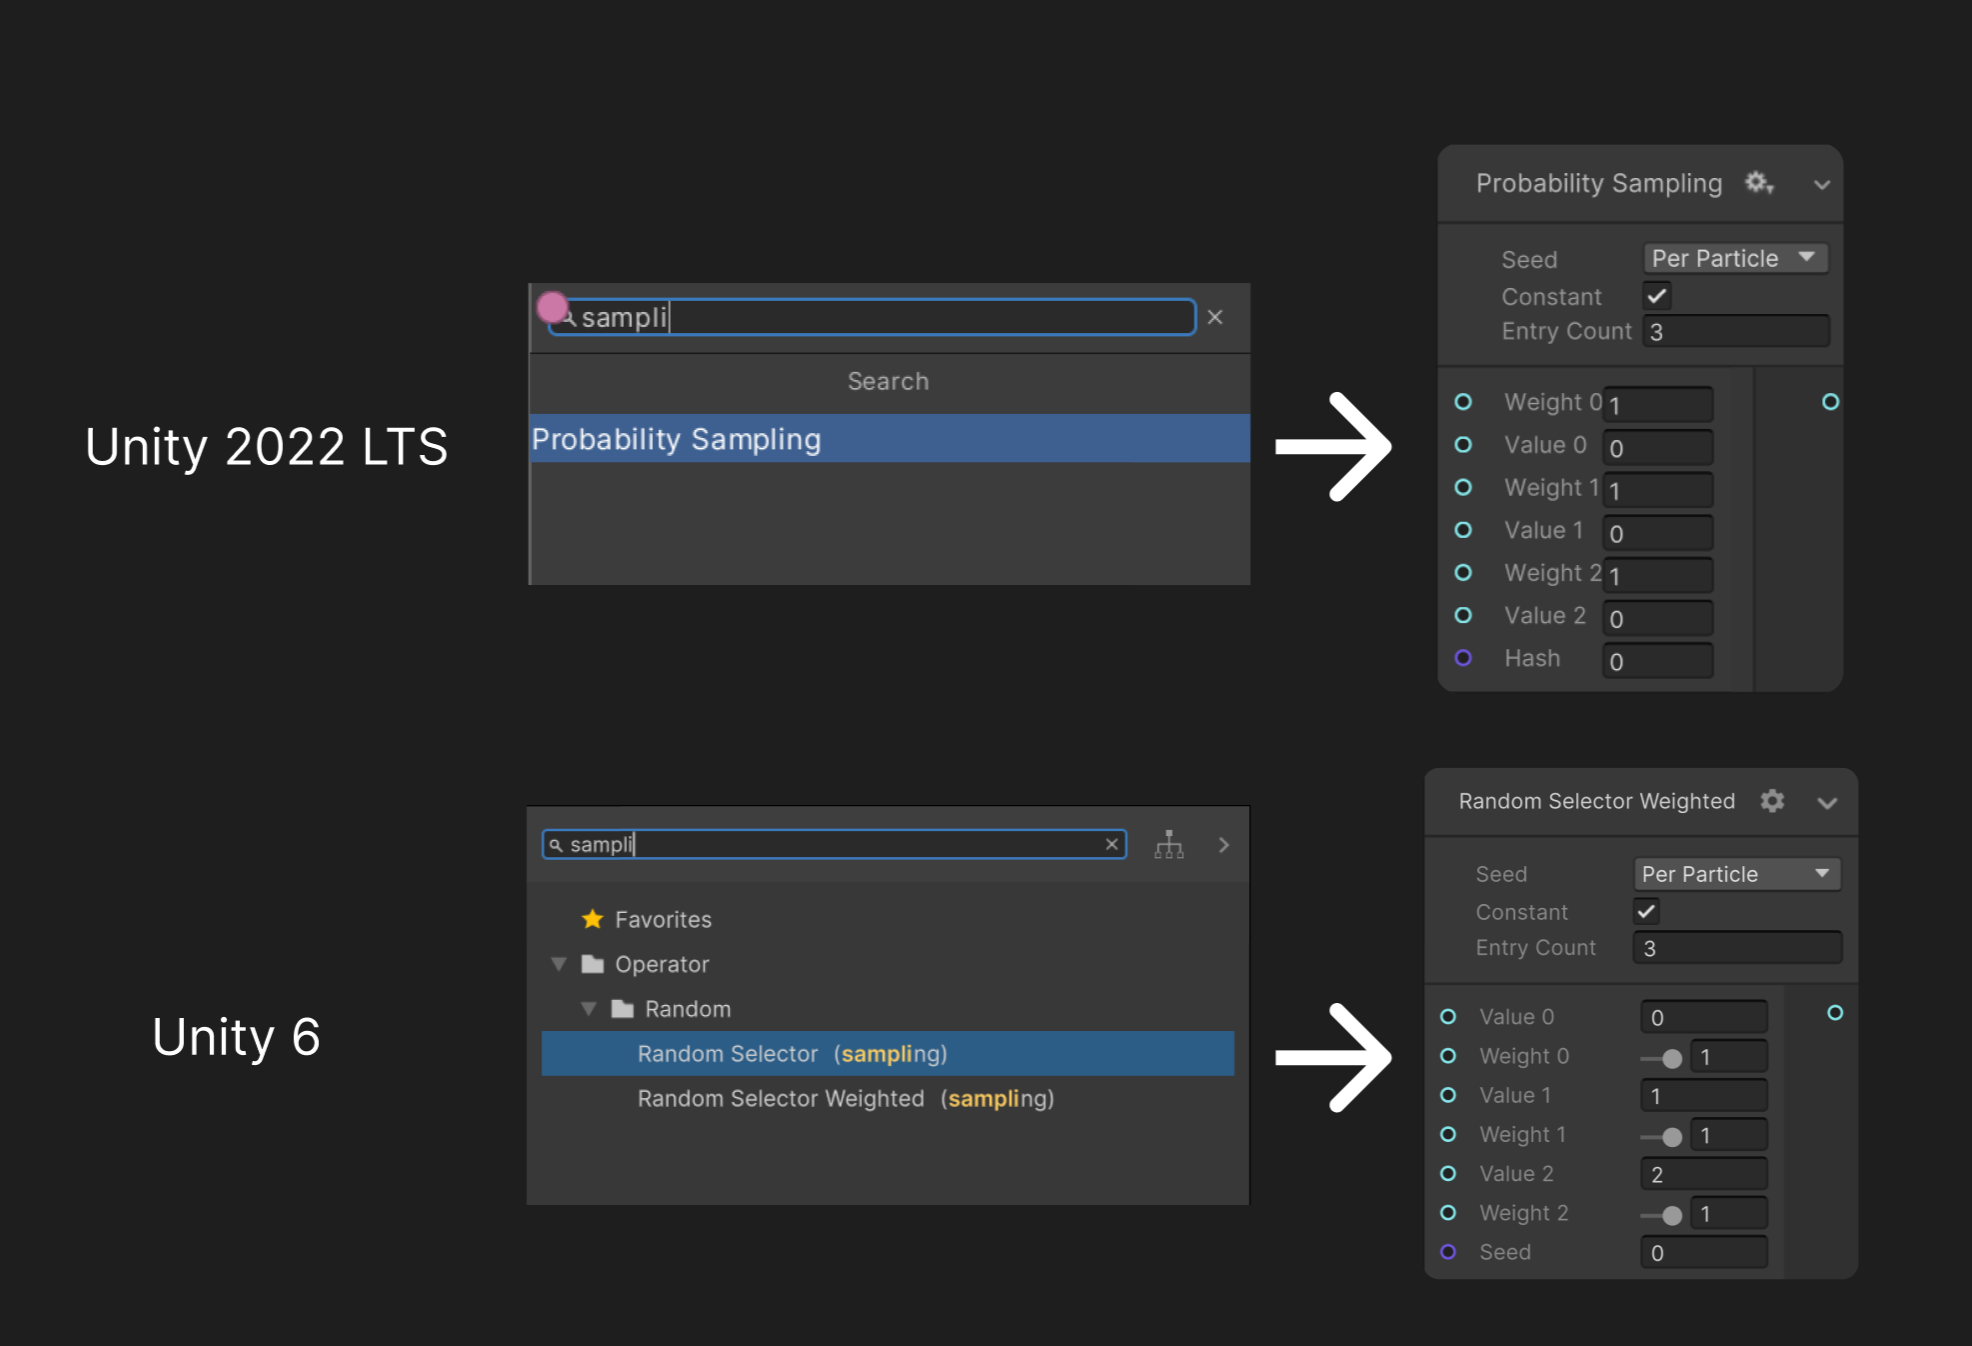Open the Seed dropdown on Random Selector Weighted
Viewport: 1972px width, 1346px height.
click(1737, 873)
